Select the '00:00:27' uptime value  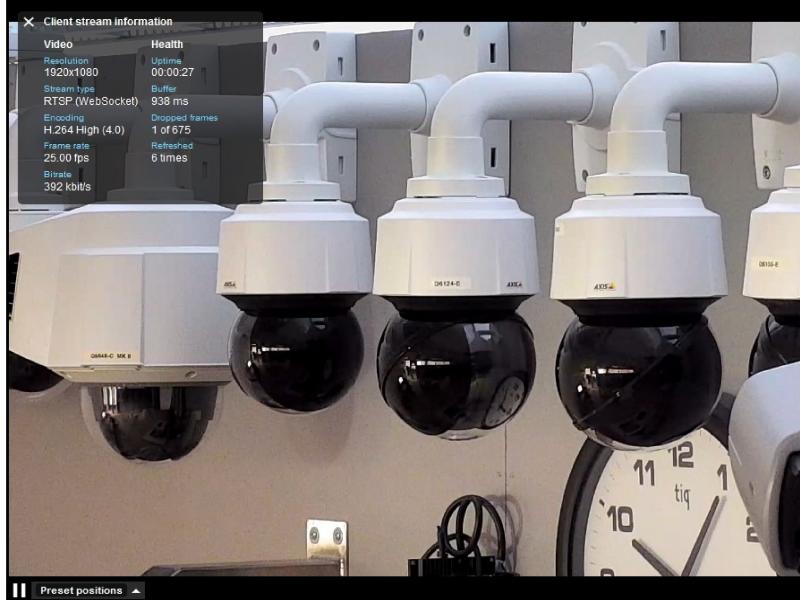point(172,72)
